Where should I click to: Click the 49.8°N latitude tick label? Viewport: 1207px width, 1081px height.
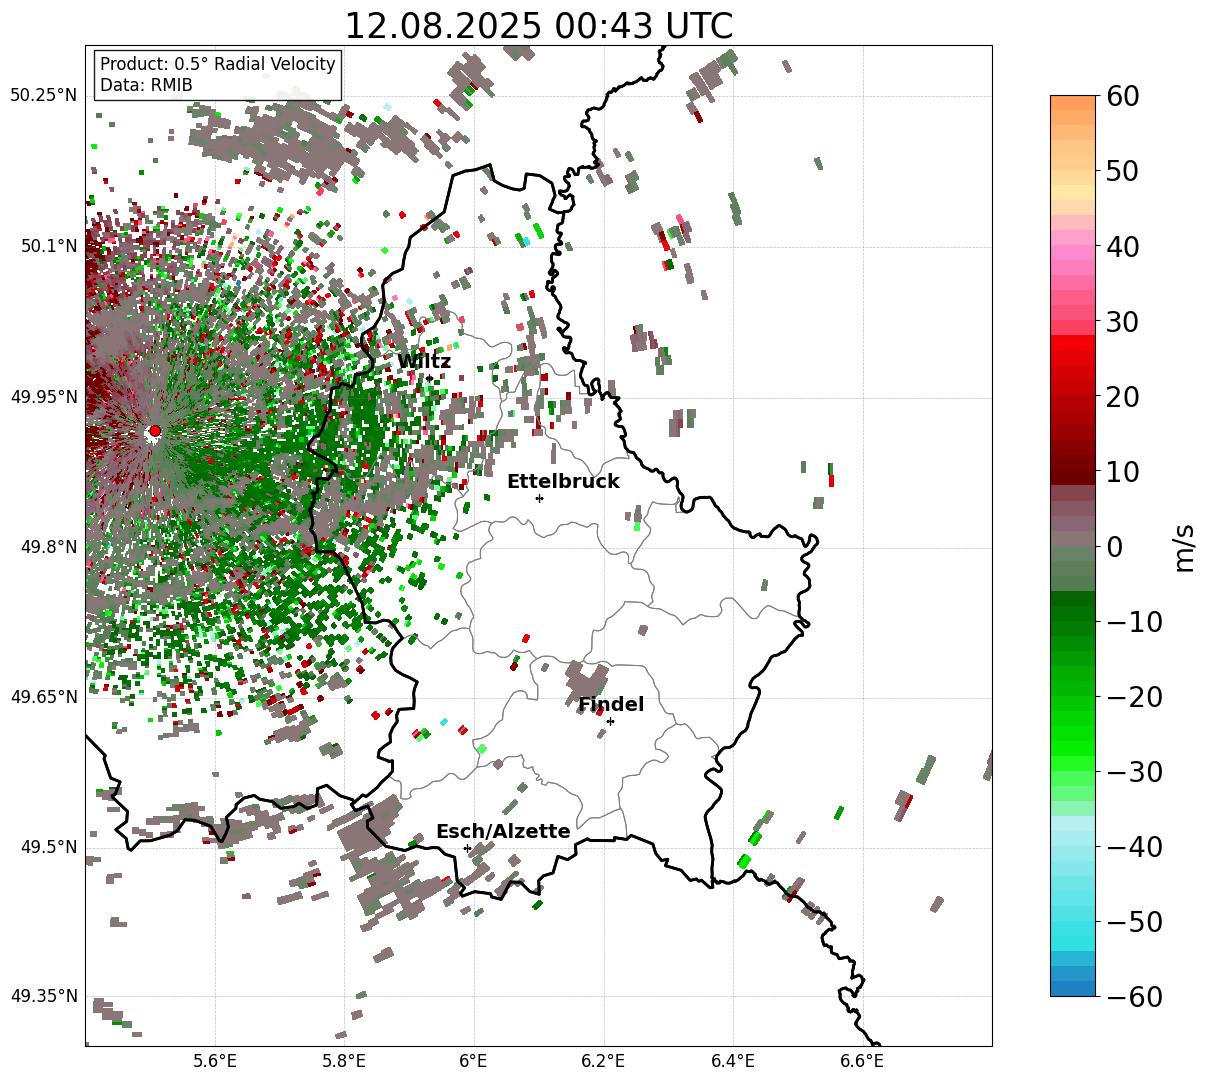click(48, 547)
